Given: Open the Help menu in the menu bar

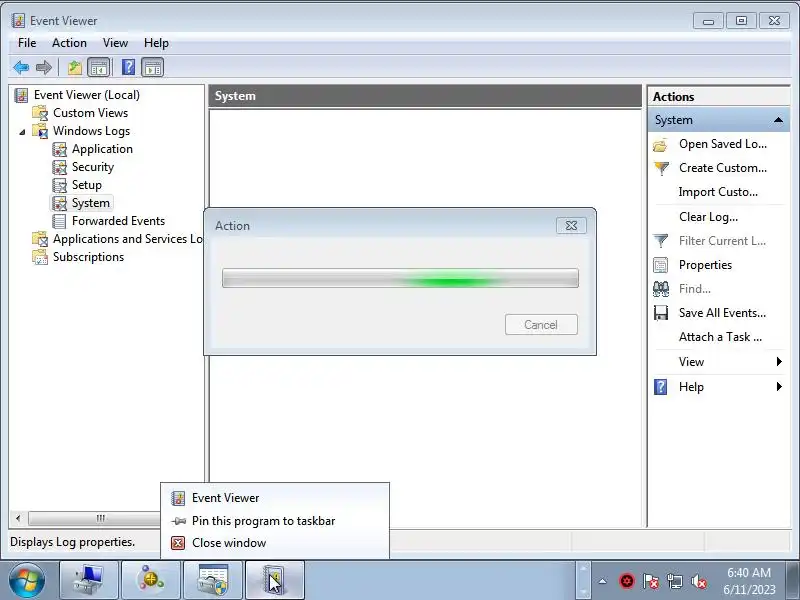Looking at the screenshot, I should click(156, 43).
